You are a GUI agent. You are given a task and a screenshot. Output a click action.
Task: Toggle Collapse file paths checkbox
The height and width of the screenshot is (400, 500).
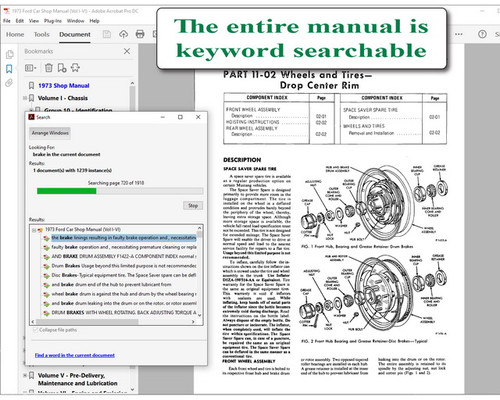[35, 330]
